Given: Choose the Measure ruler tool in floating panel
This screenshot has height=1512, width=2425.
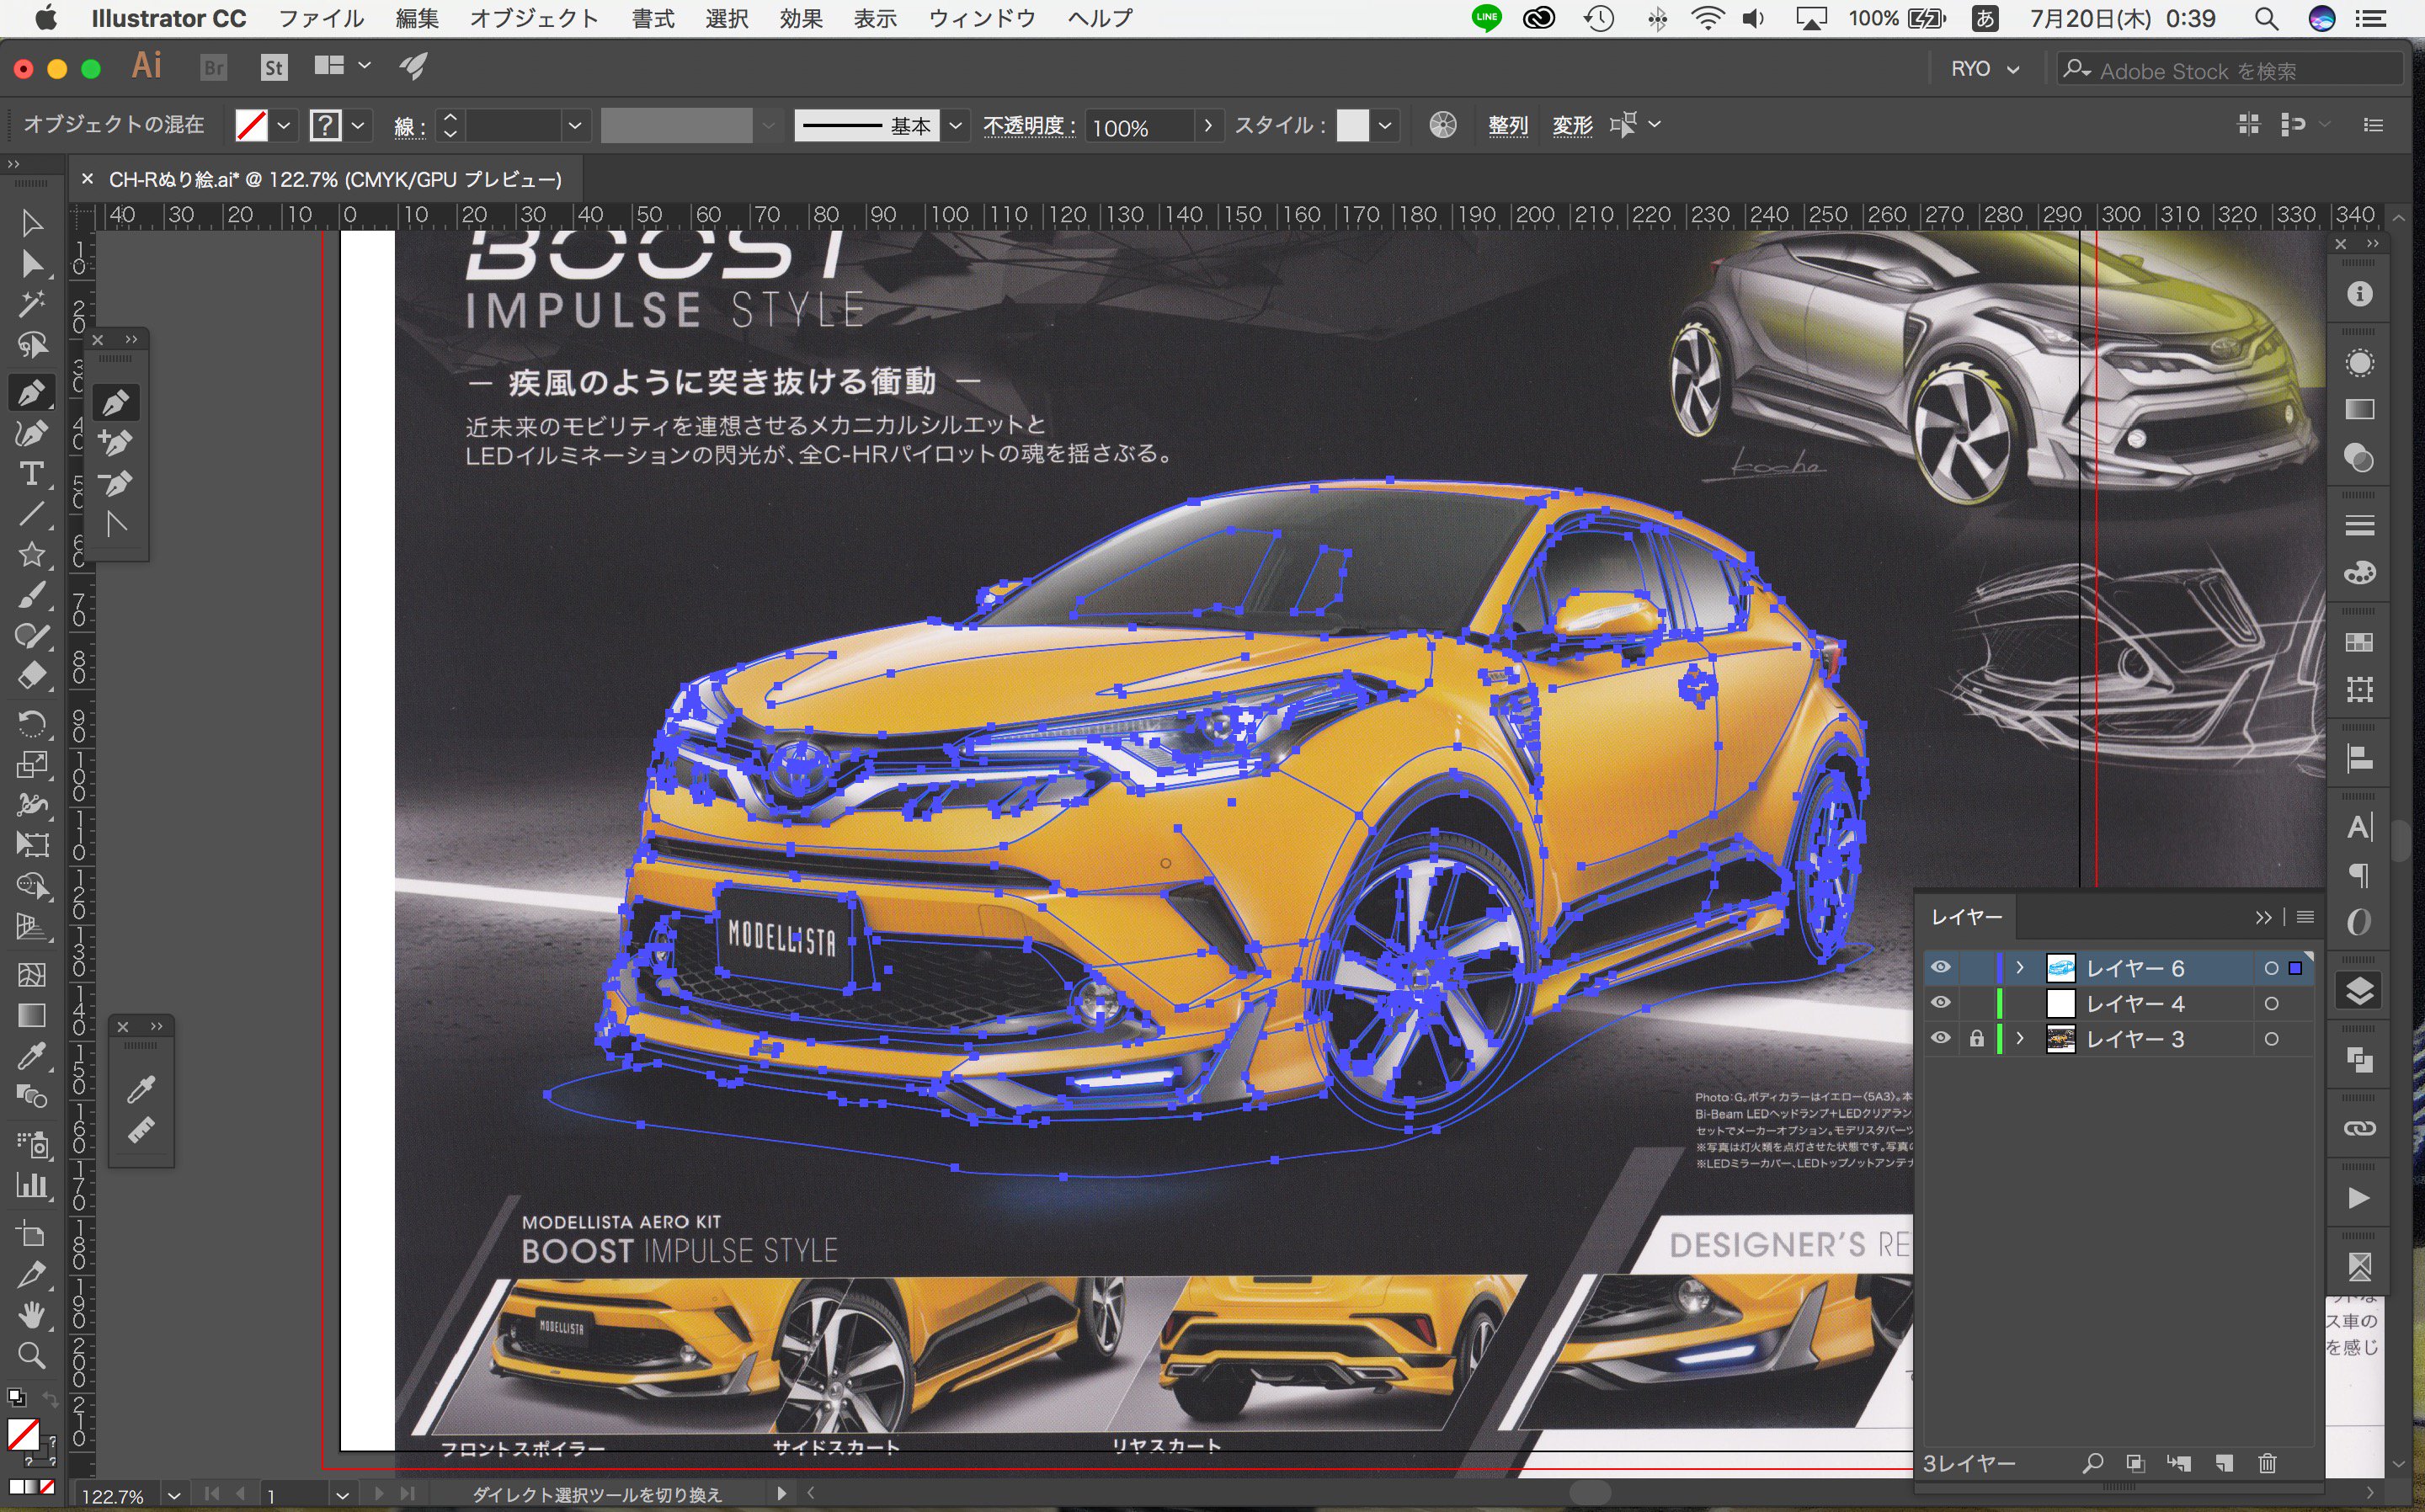Looking at the screenshot, I should click(141, 1130).
